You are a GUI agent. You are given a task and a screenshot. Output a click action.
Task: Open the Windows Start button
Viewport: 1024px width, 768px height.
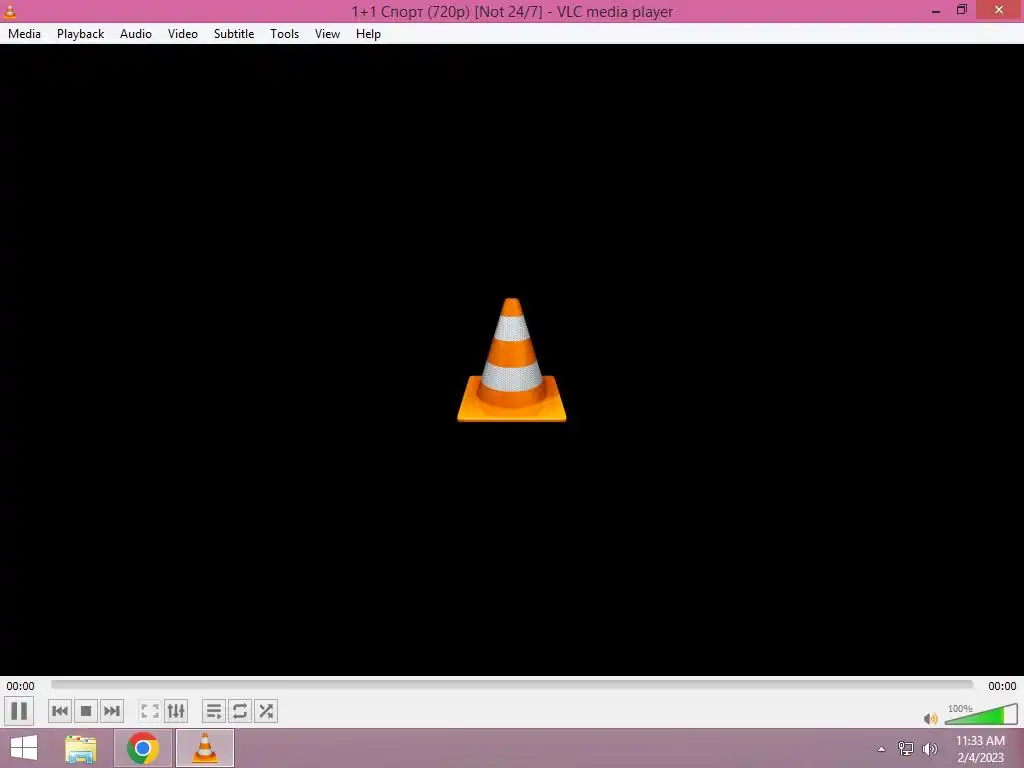(x=24, y=748)
